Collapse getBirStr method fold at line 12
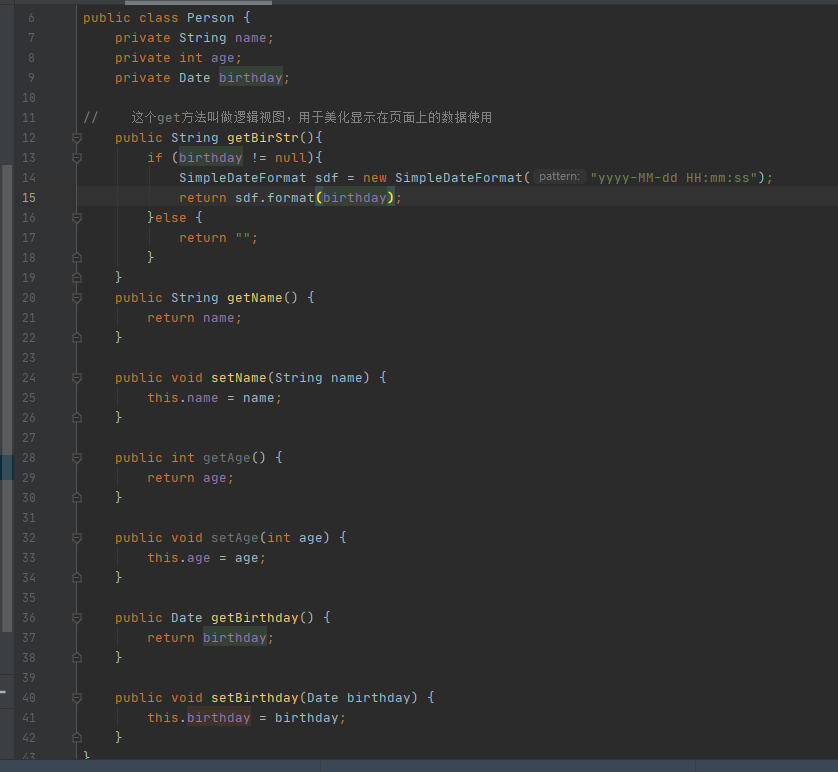Screen dimensions: 838x772 (x=76, y=138)
